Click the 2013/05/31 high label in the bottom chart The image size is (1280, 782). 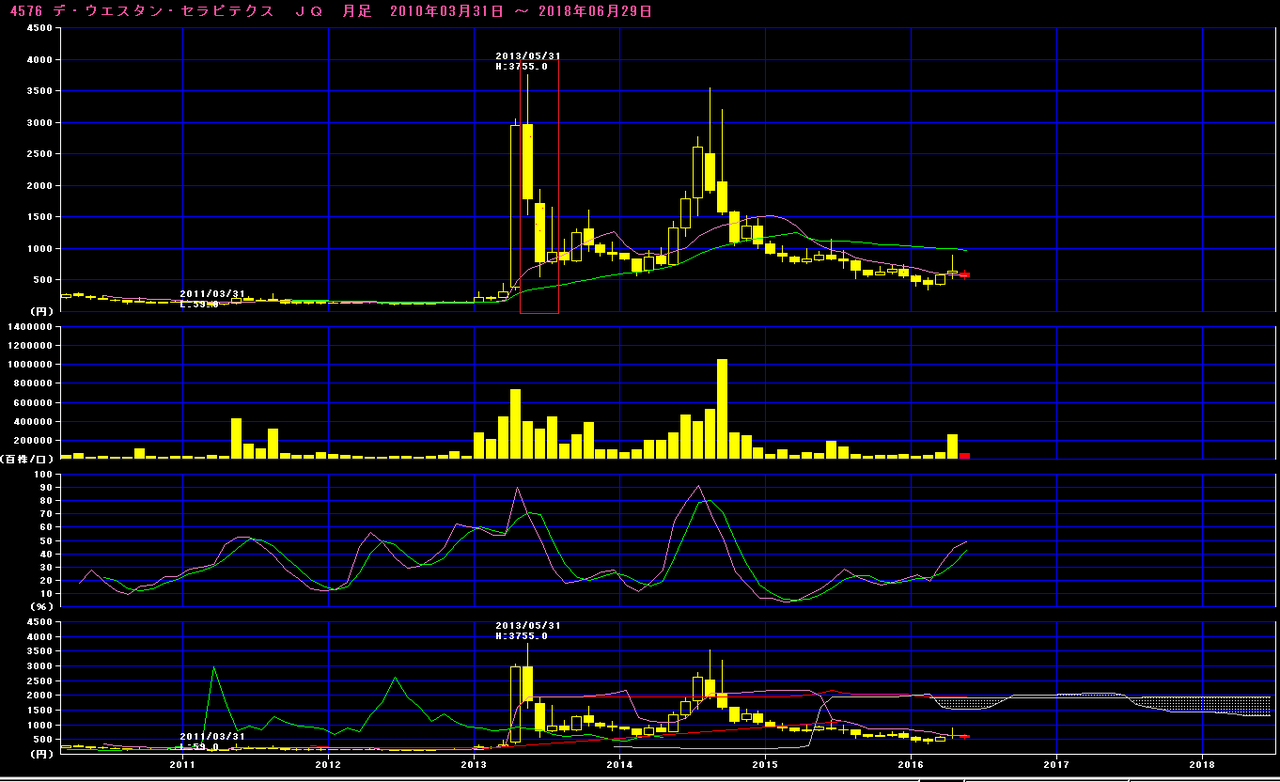click(528, 625)
